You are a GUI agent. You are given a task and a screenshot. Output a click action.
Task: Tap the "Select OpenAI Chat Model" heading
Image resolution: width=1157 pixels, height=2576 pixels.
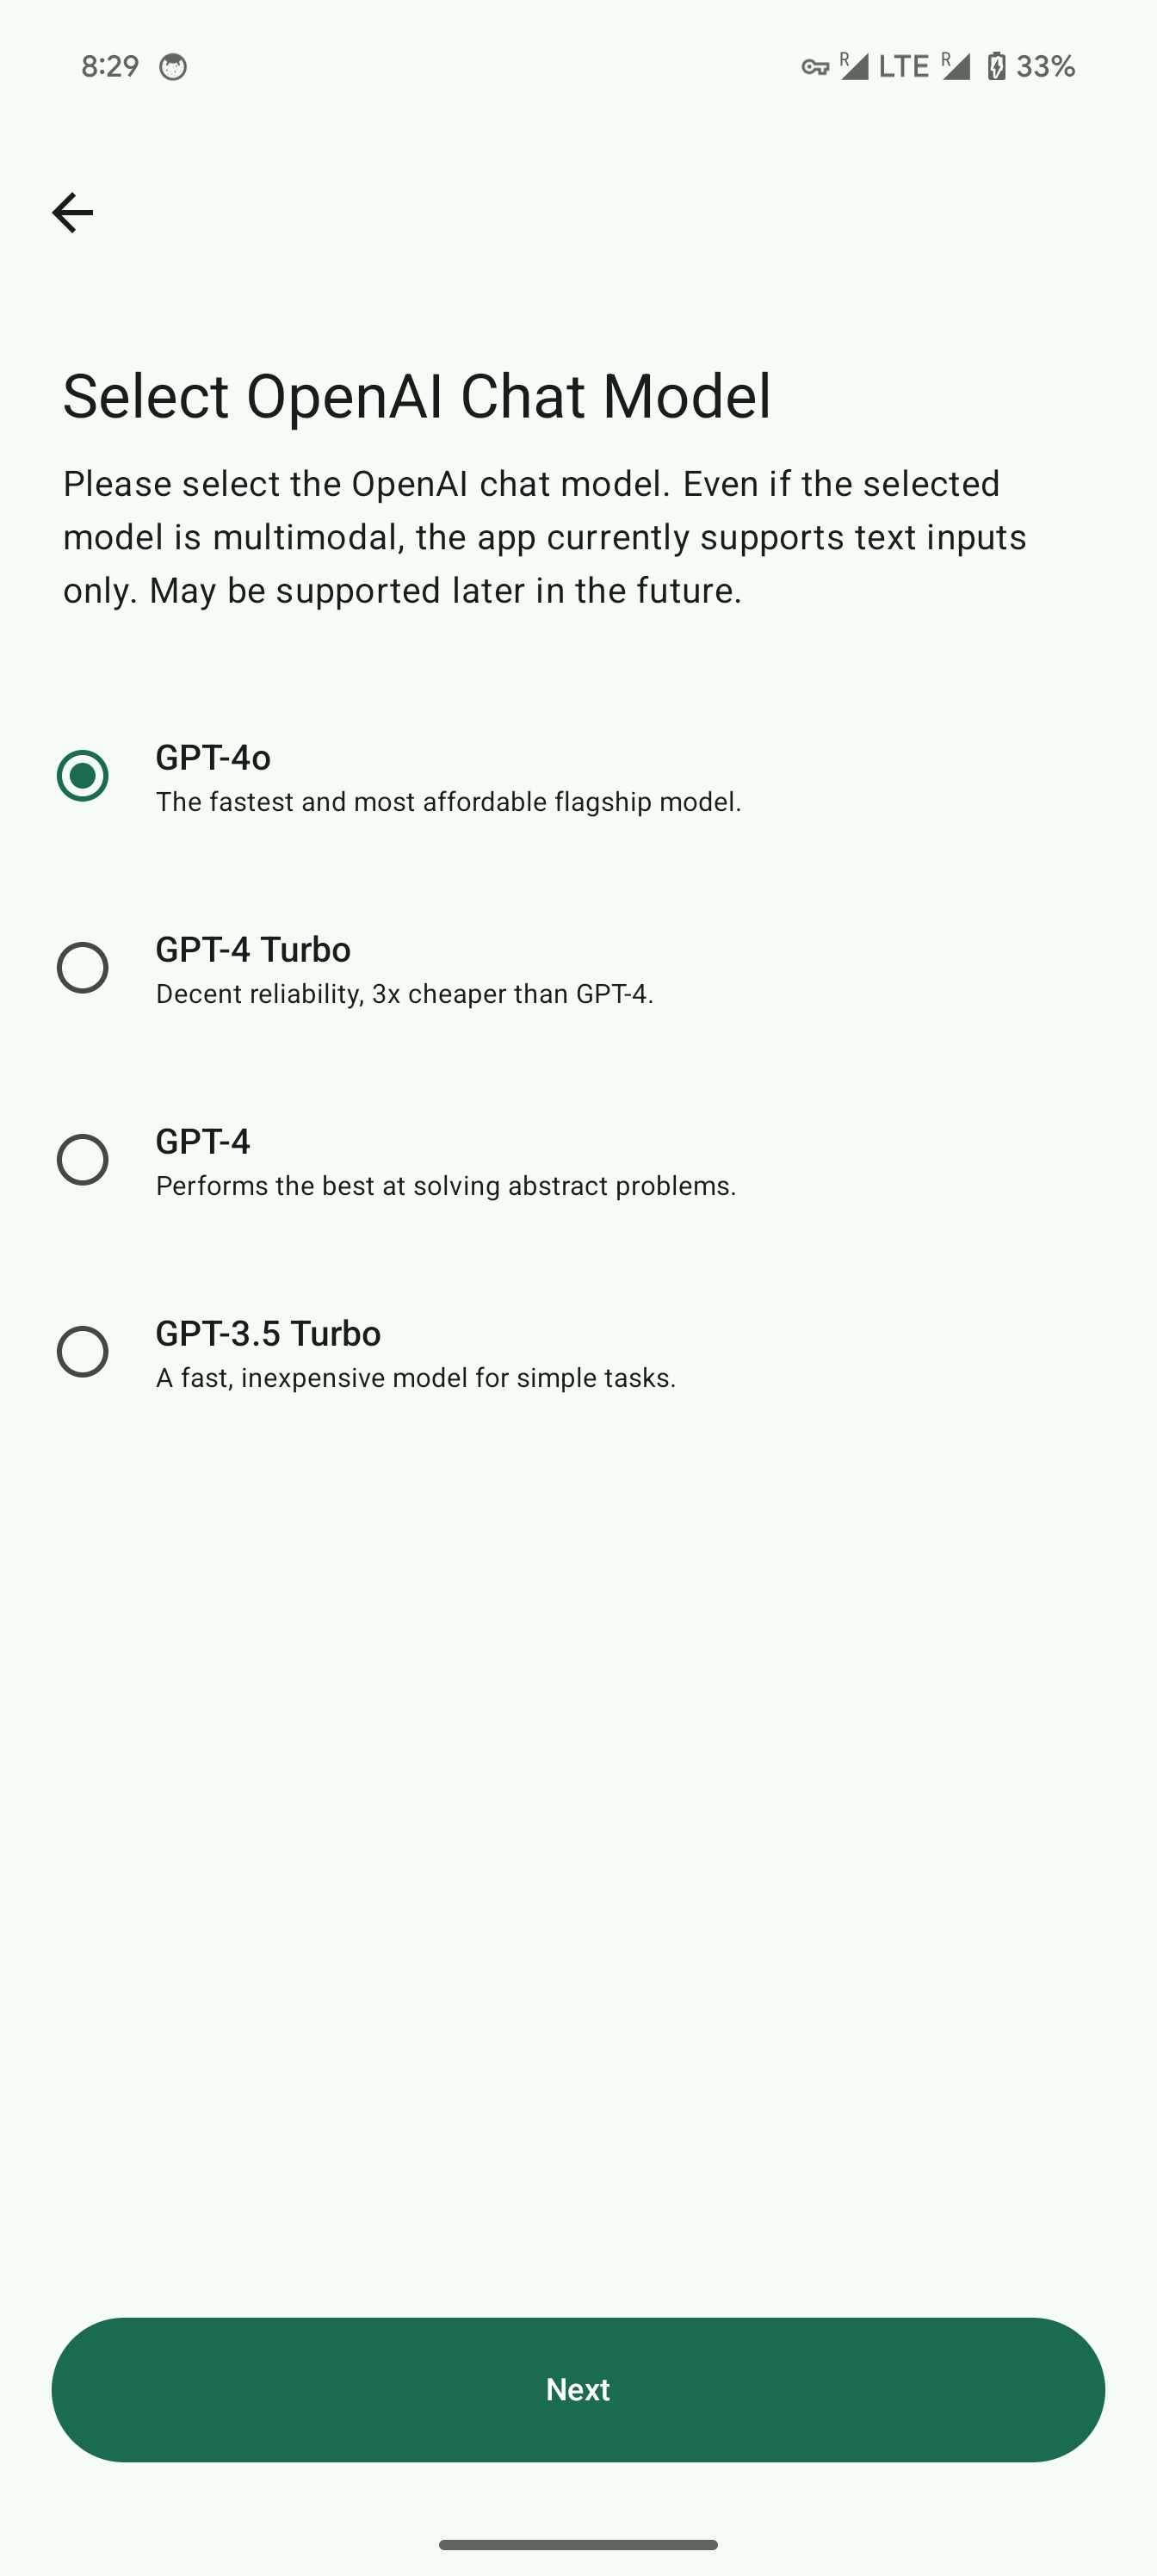coord(417,396)
